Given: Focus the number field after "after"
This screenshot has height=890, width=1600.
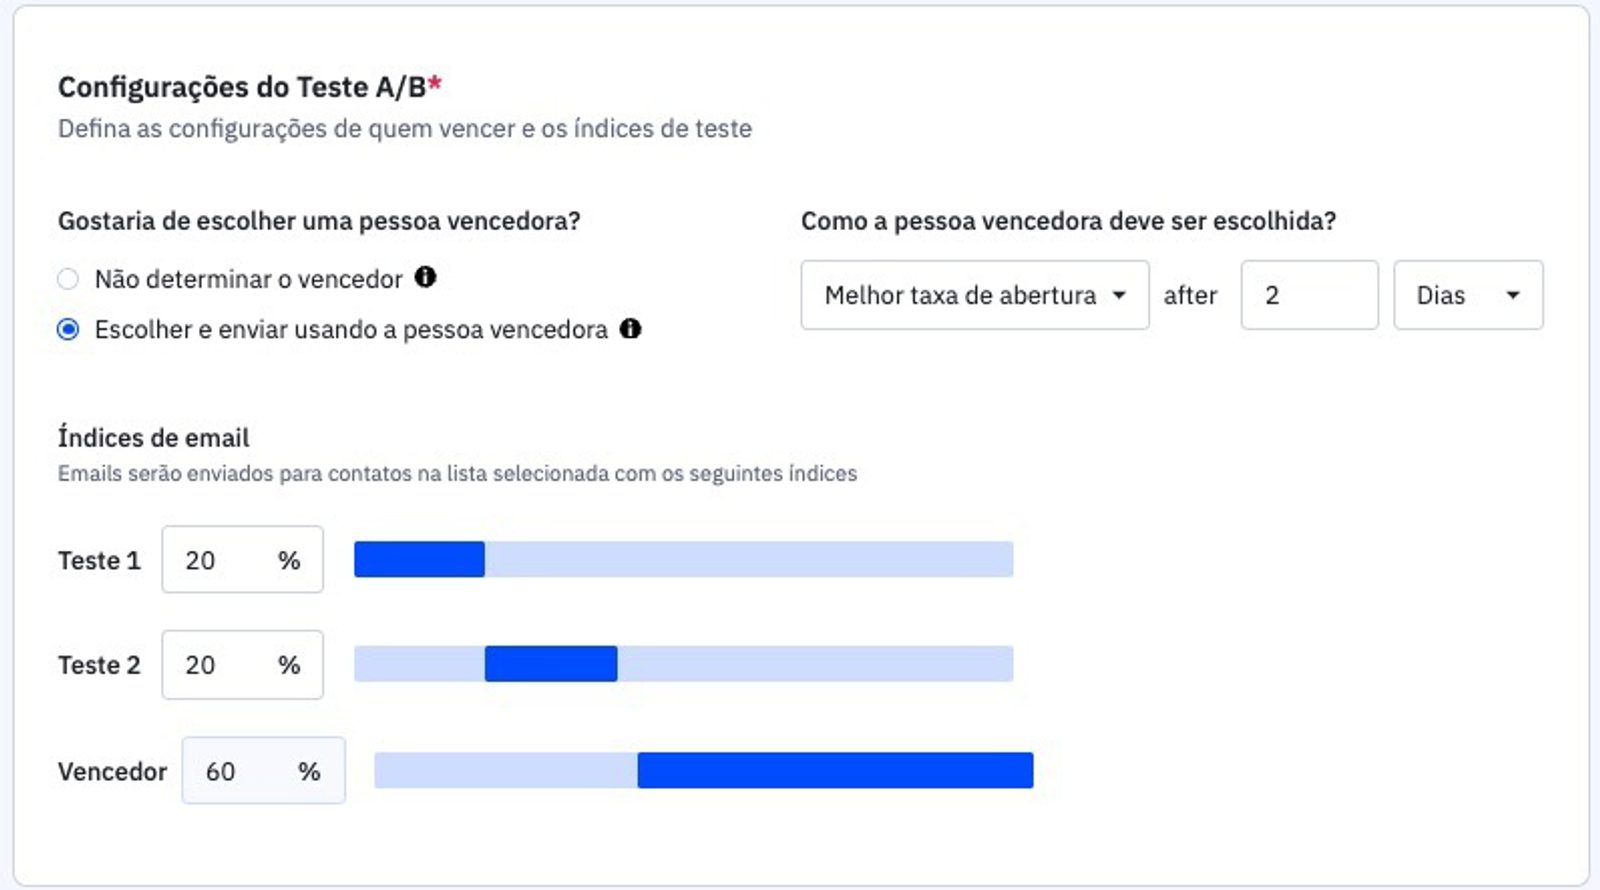Looking at the screenshot, I should click(x=1308, y=295).
